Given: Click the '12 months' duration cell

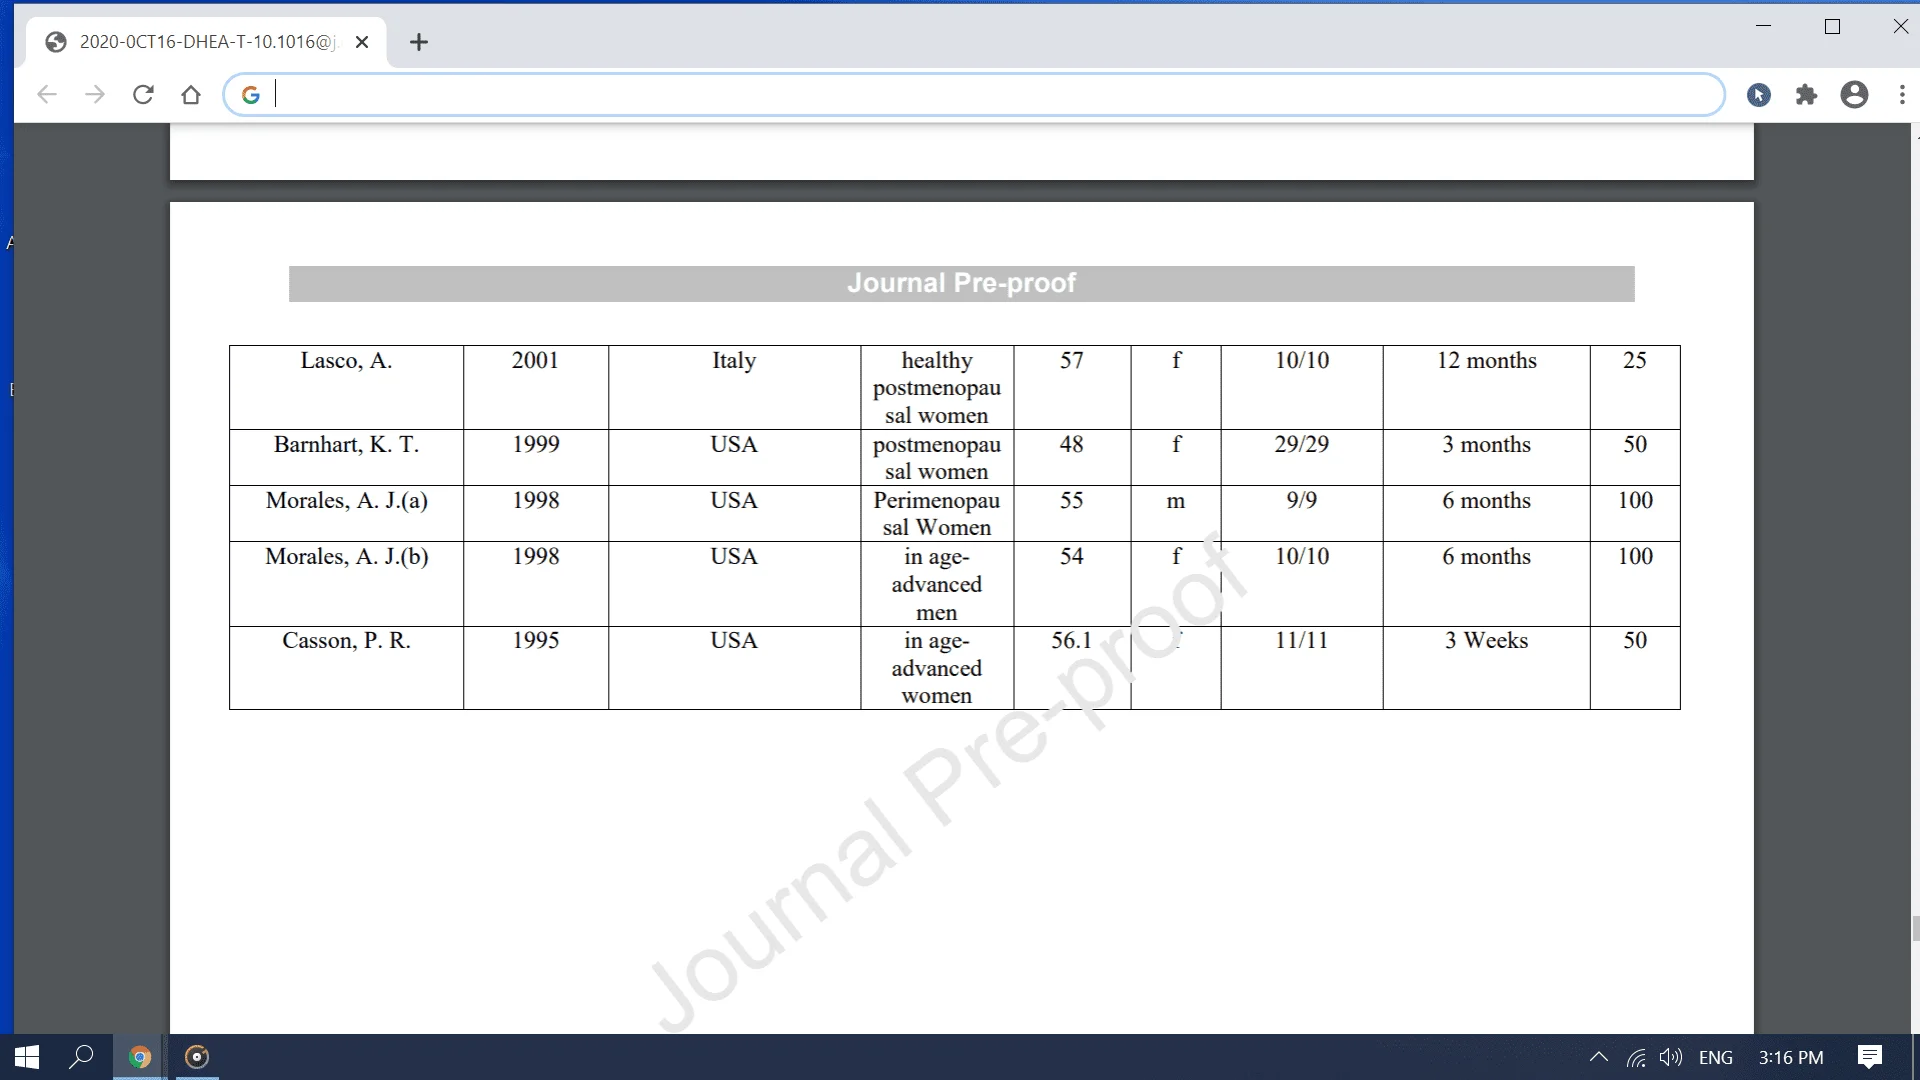Looking at the screenshot, I should click(1487, 388).
